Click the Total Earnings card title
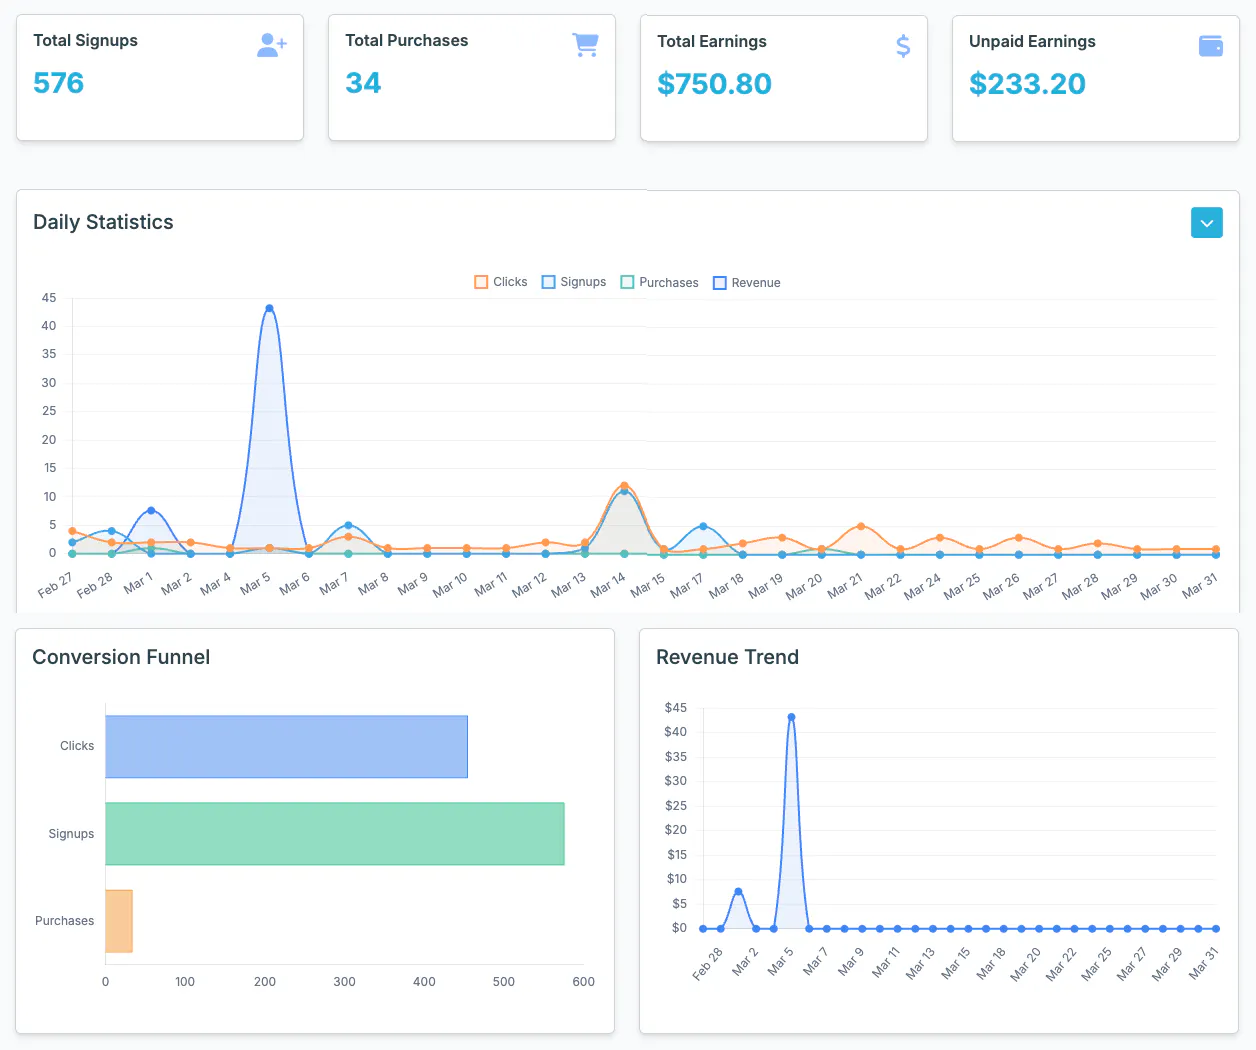1256x1050 pixels. coord(711,41)
